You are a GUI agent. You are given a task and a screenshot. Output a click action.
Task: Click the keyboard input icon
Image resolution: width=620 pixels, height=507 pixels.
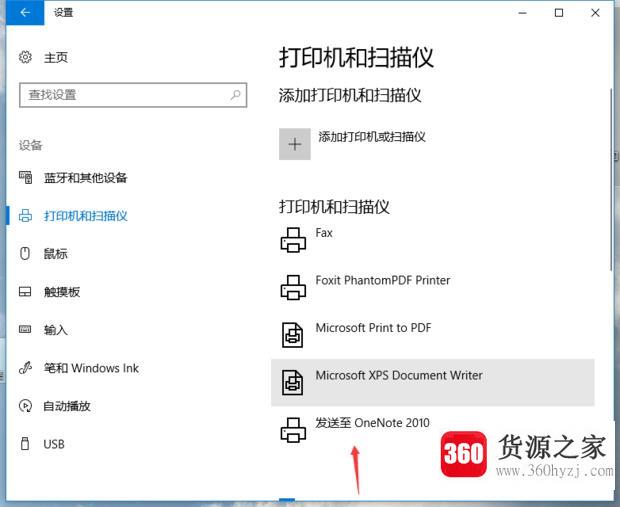point(25,329)
